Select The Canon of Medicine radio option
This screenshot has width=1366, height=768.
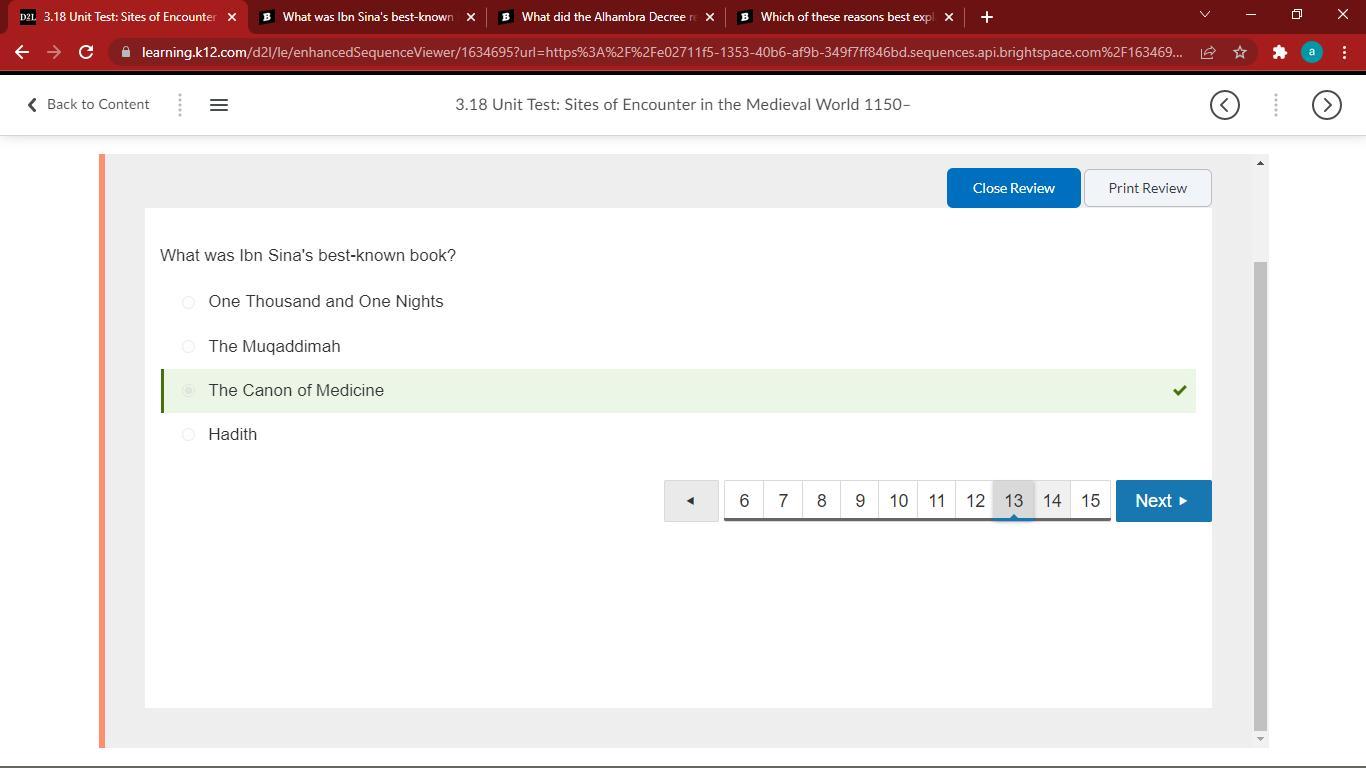(x=188, y=390)
